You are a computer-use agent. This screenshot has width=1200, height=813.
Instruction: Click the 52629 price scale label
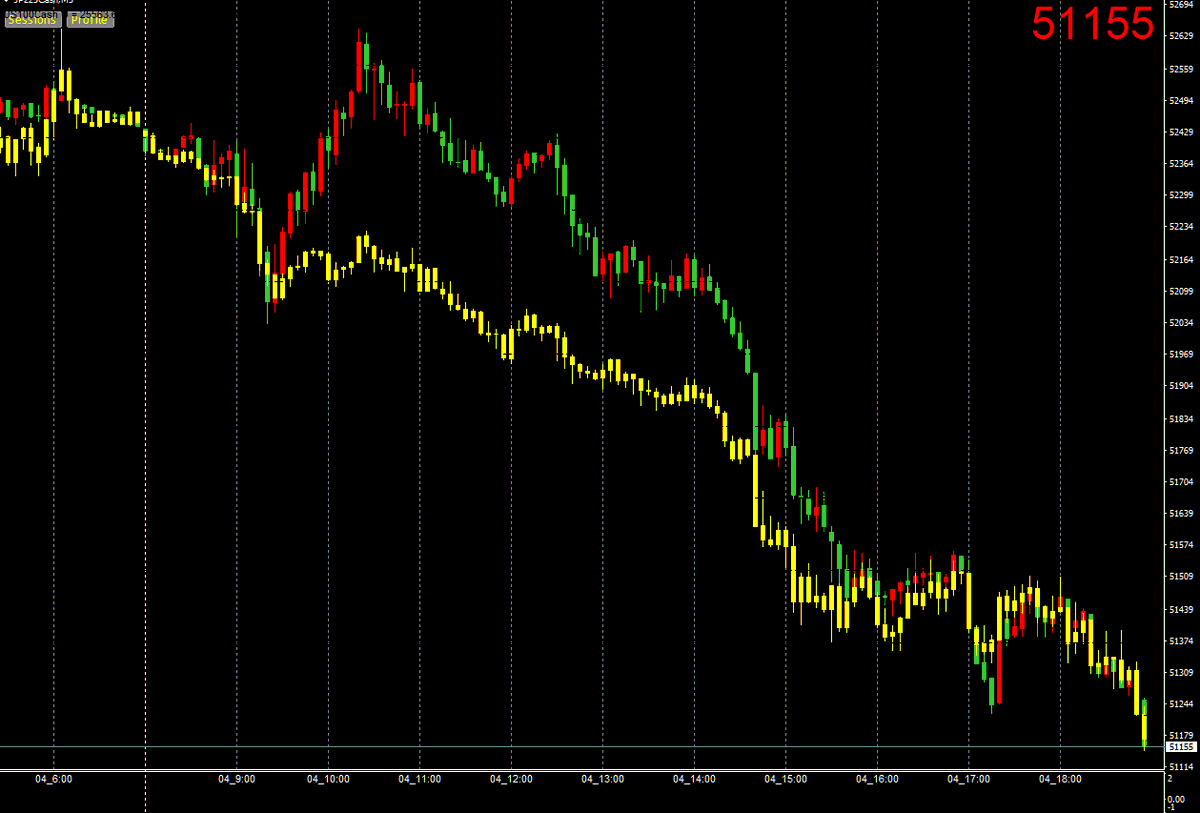(1181, 37)
